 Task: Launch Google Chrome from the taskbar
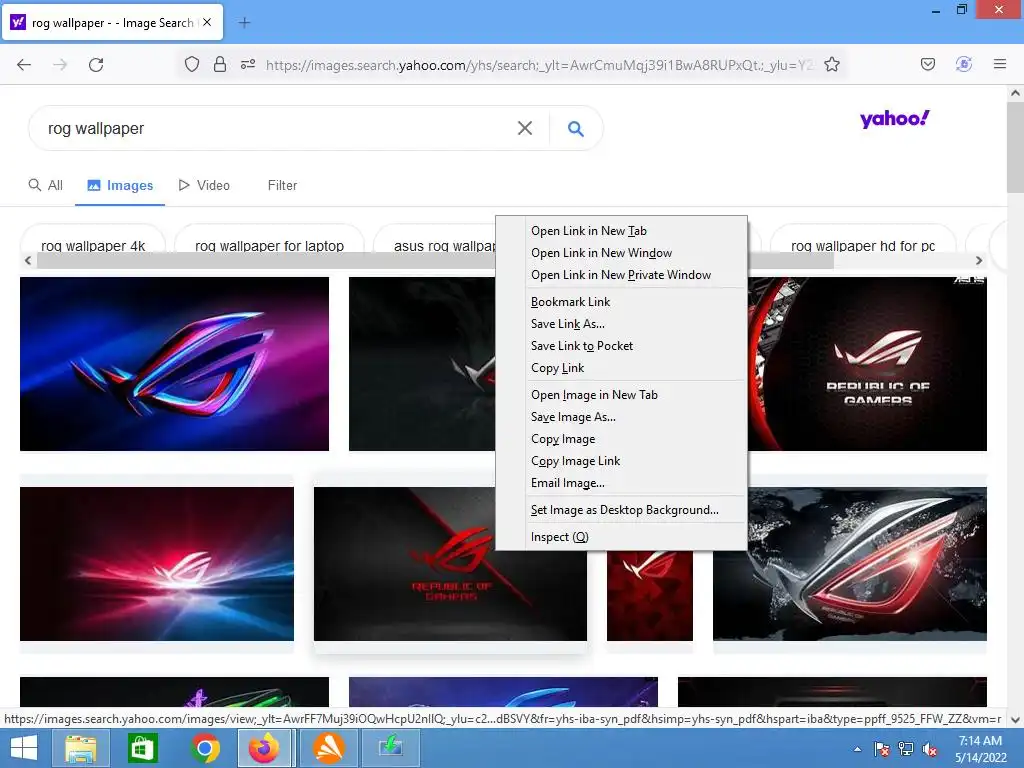(x=204, y=748)
